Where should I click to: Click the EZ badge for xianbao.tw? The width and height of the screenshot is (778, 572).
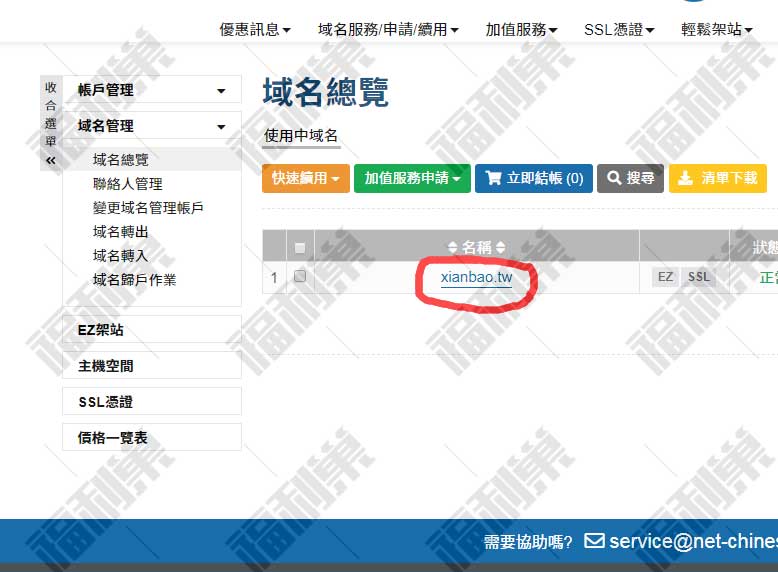coord(664,277)
